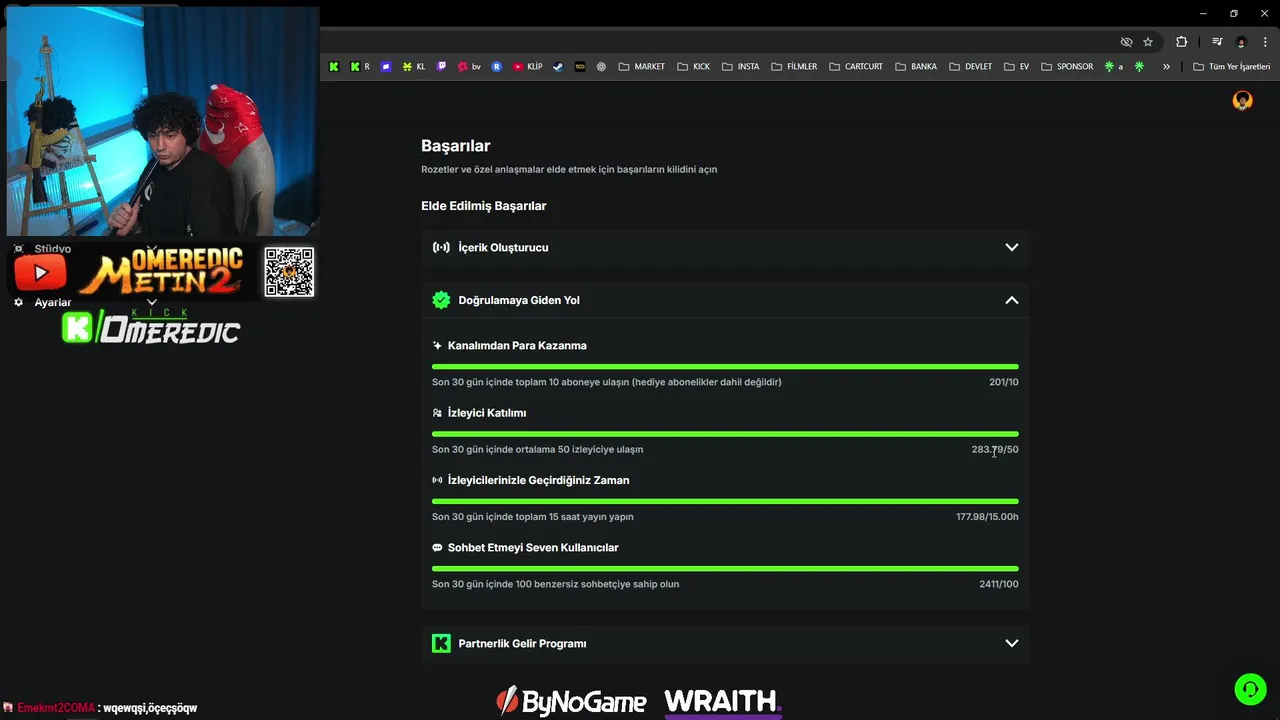
Task: Bookmark this page with the star icon
Action: point(1148,42)
